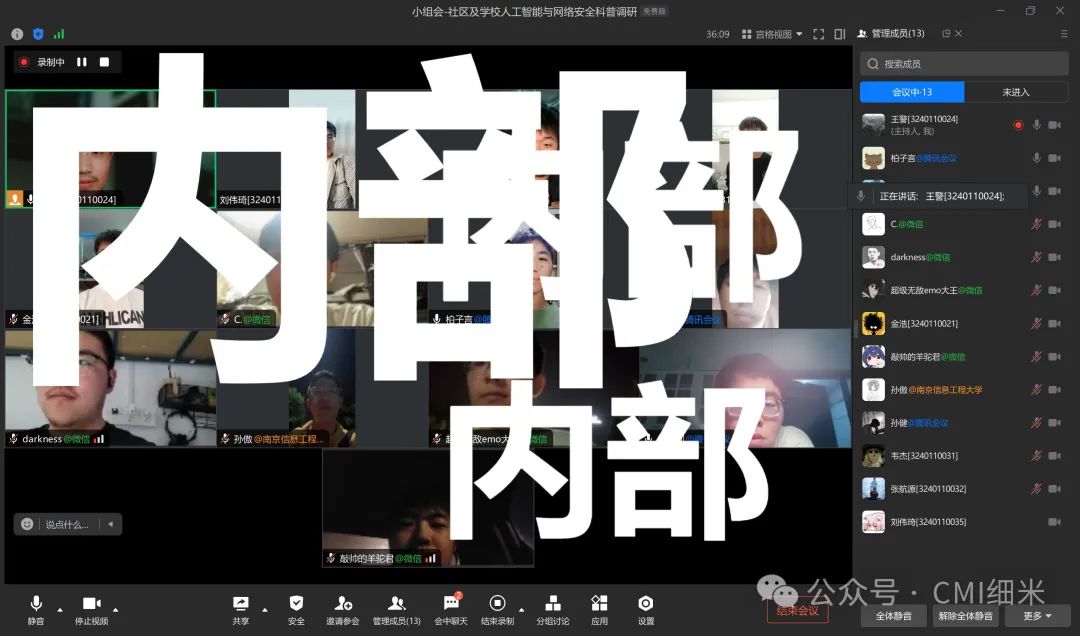
Task: Close the 管理成员(13) panel
Action: (958, 33)
